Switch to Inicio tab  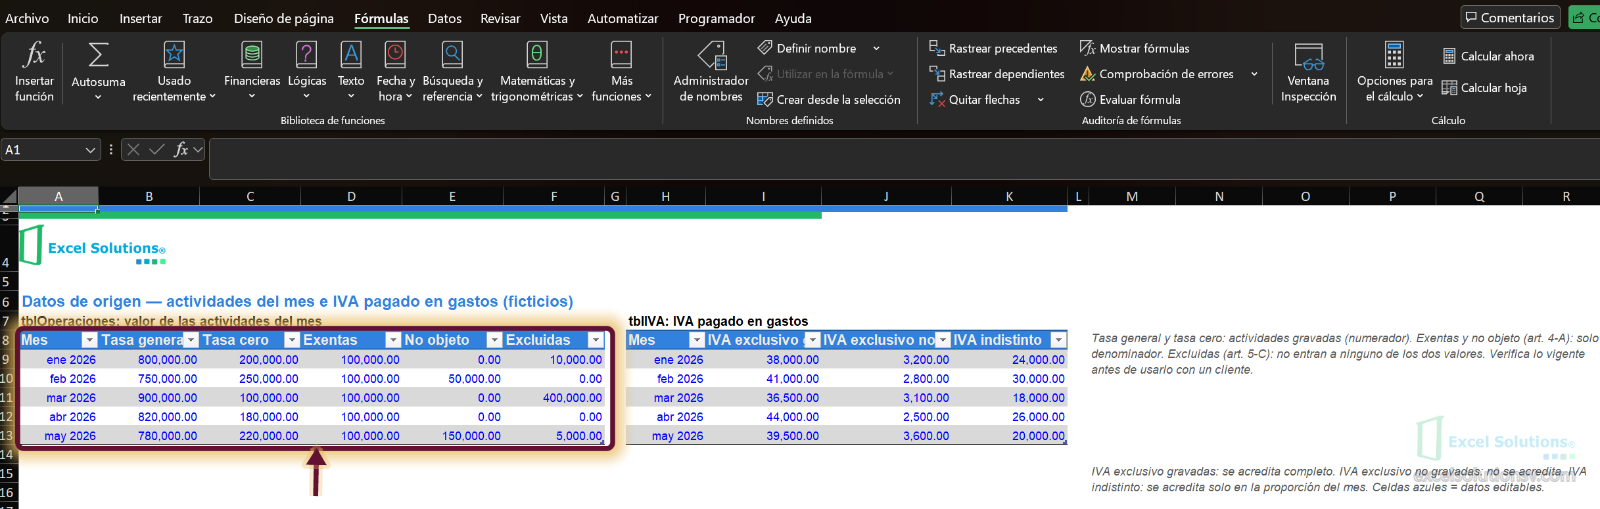pos(83,18)
